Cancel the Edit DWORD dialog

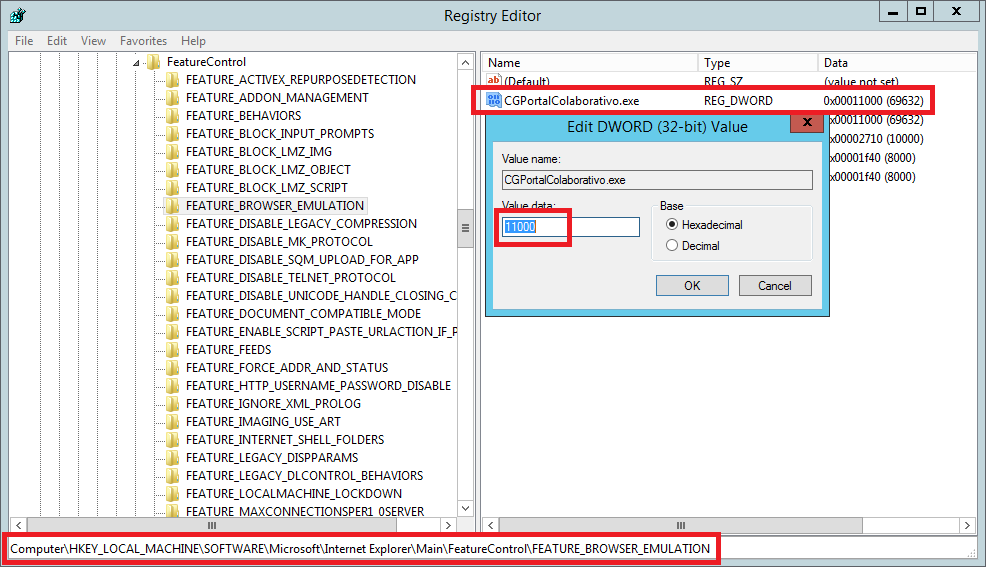coord(775,285)
